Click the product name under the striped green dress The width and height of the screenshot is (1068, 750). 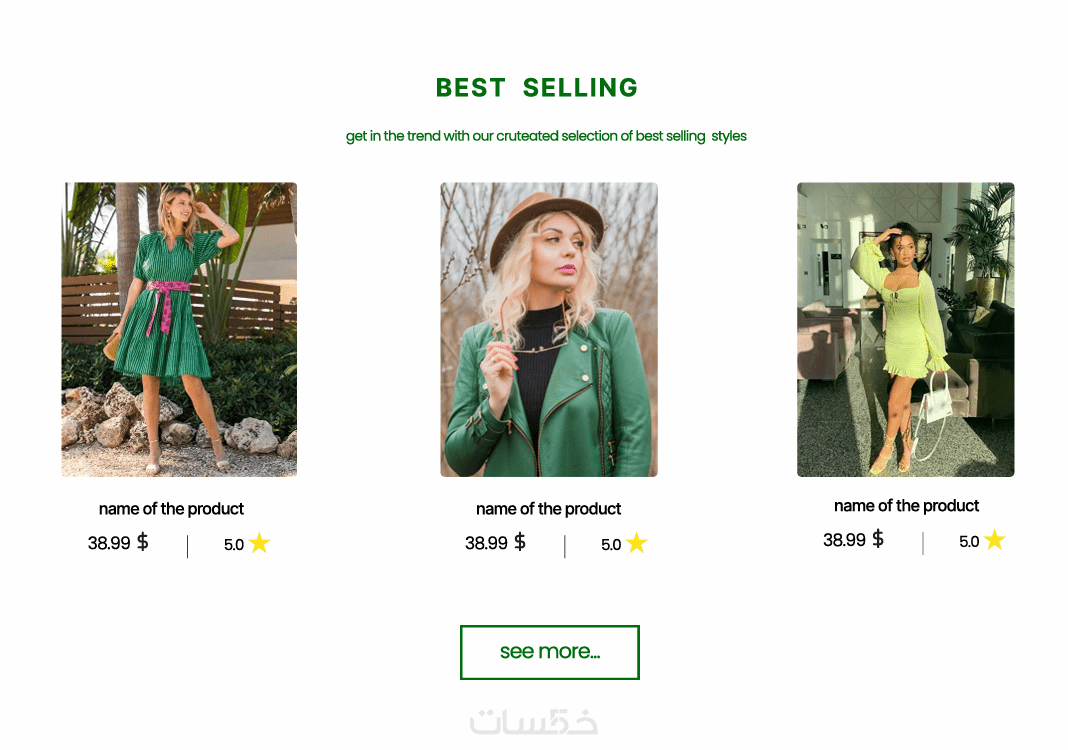point(171,509)
